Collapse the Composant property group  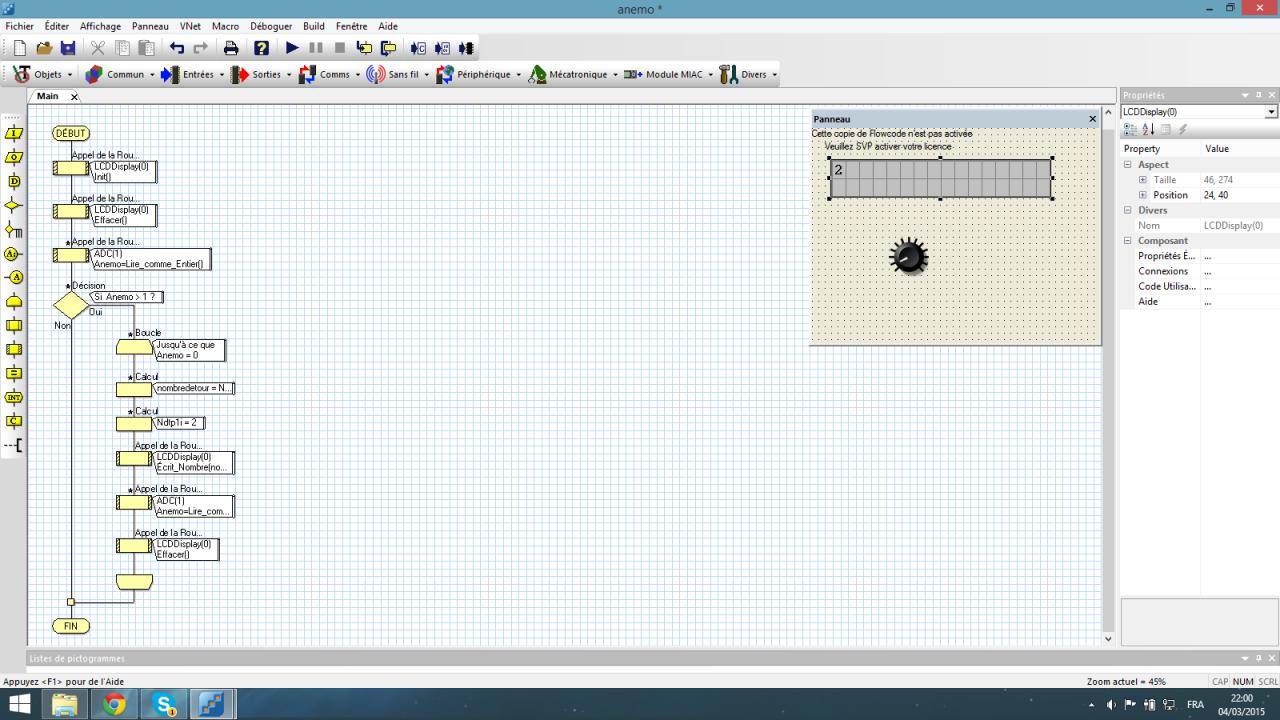(x=1128, y=241)
